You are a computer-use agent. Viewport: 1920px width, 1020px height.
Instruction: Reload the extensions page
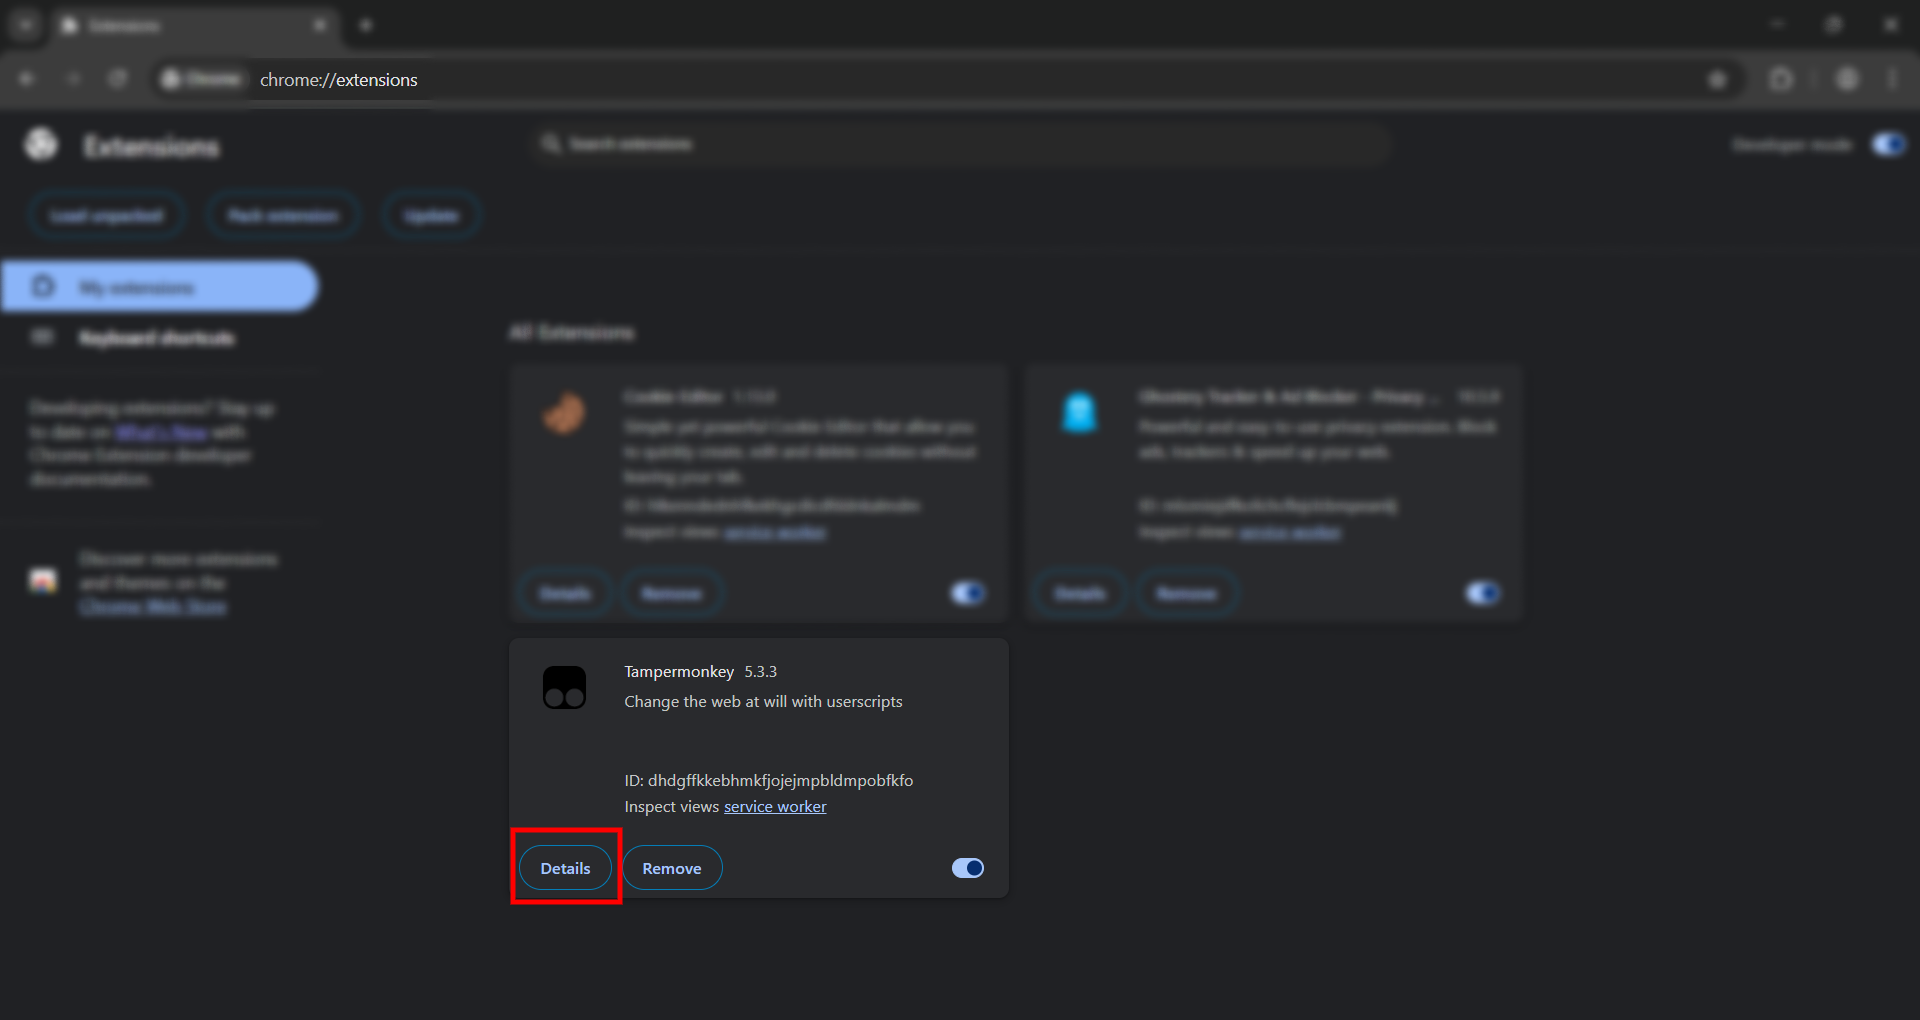tap(118, 79)
